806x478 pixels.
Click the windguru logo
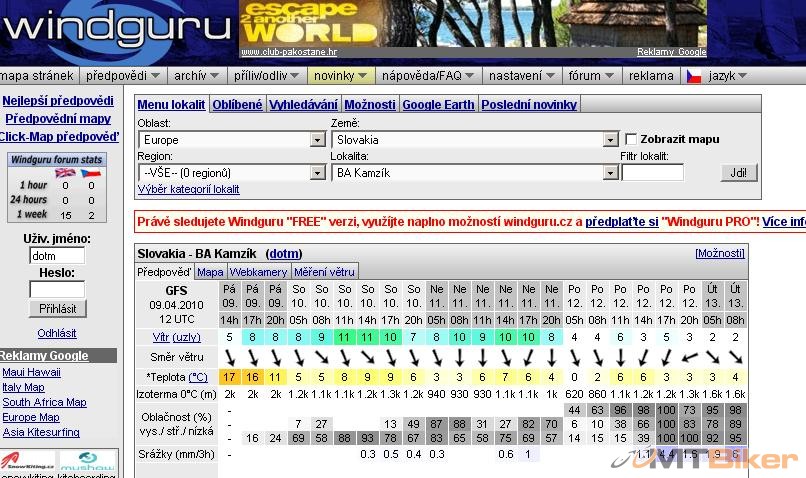118,28
